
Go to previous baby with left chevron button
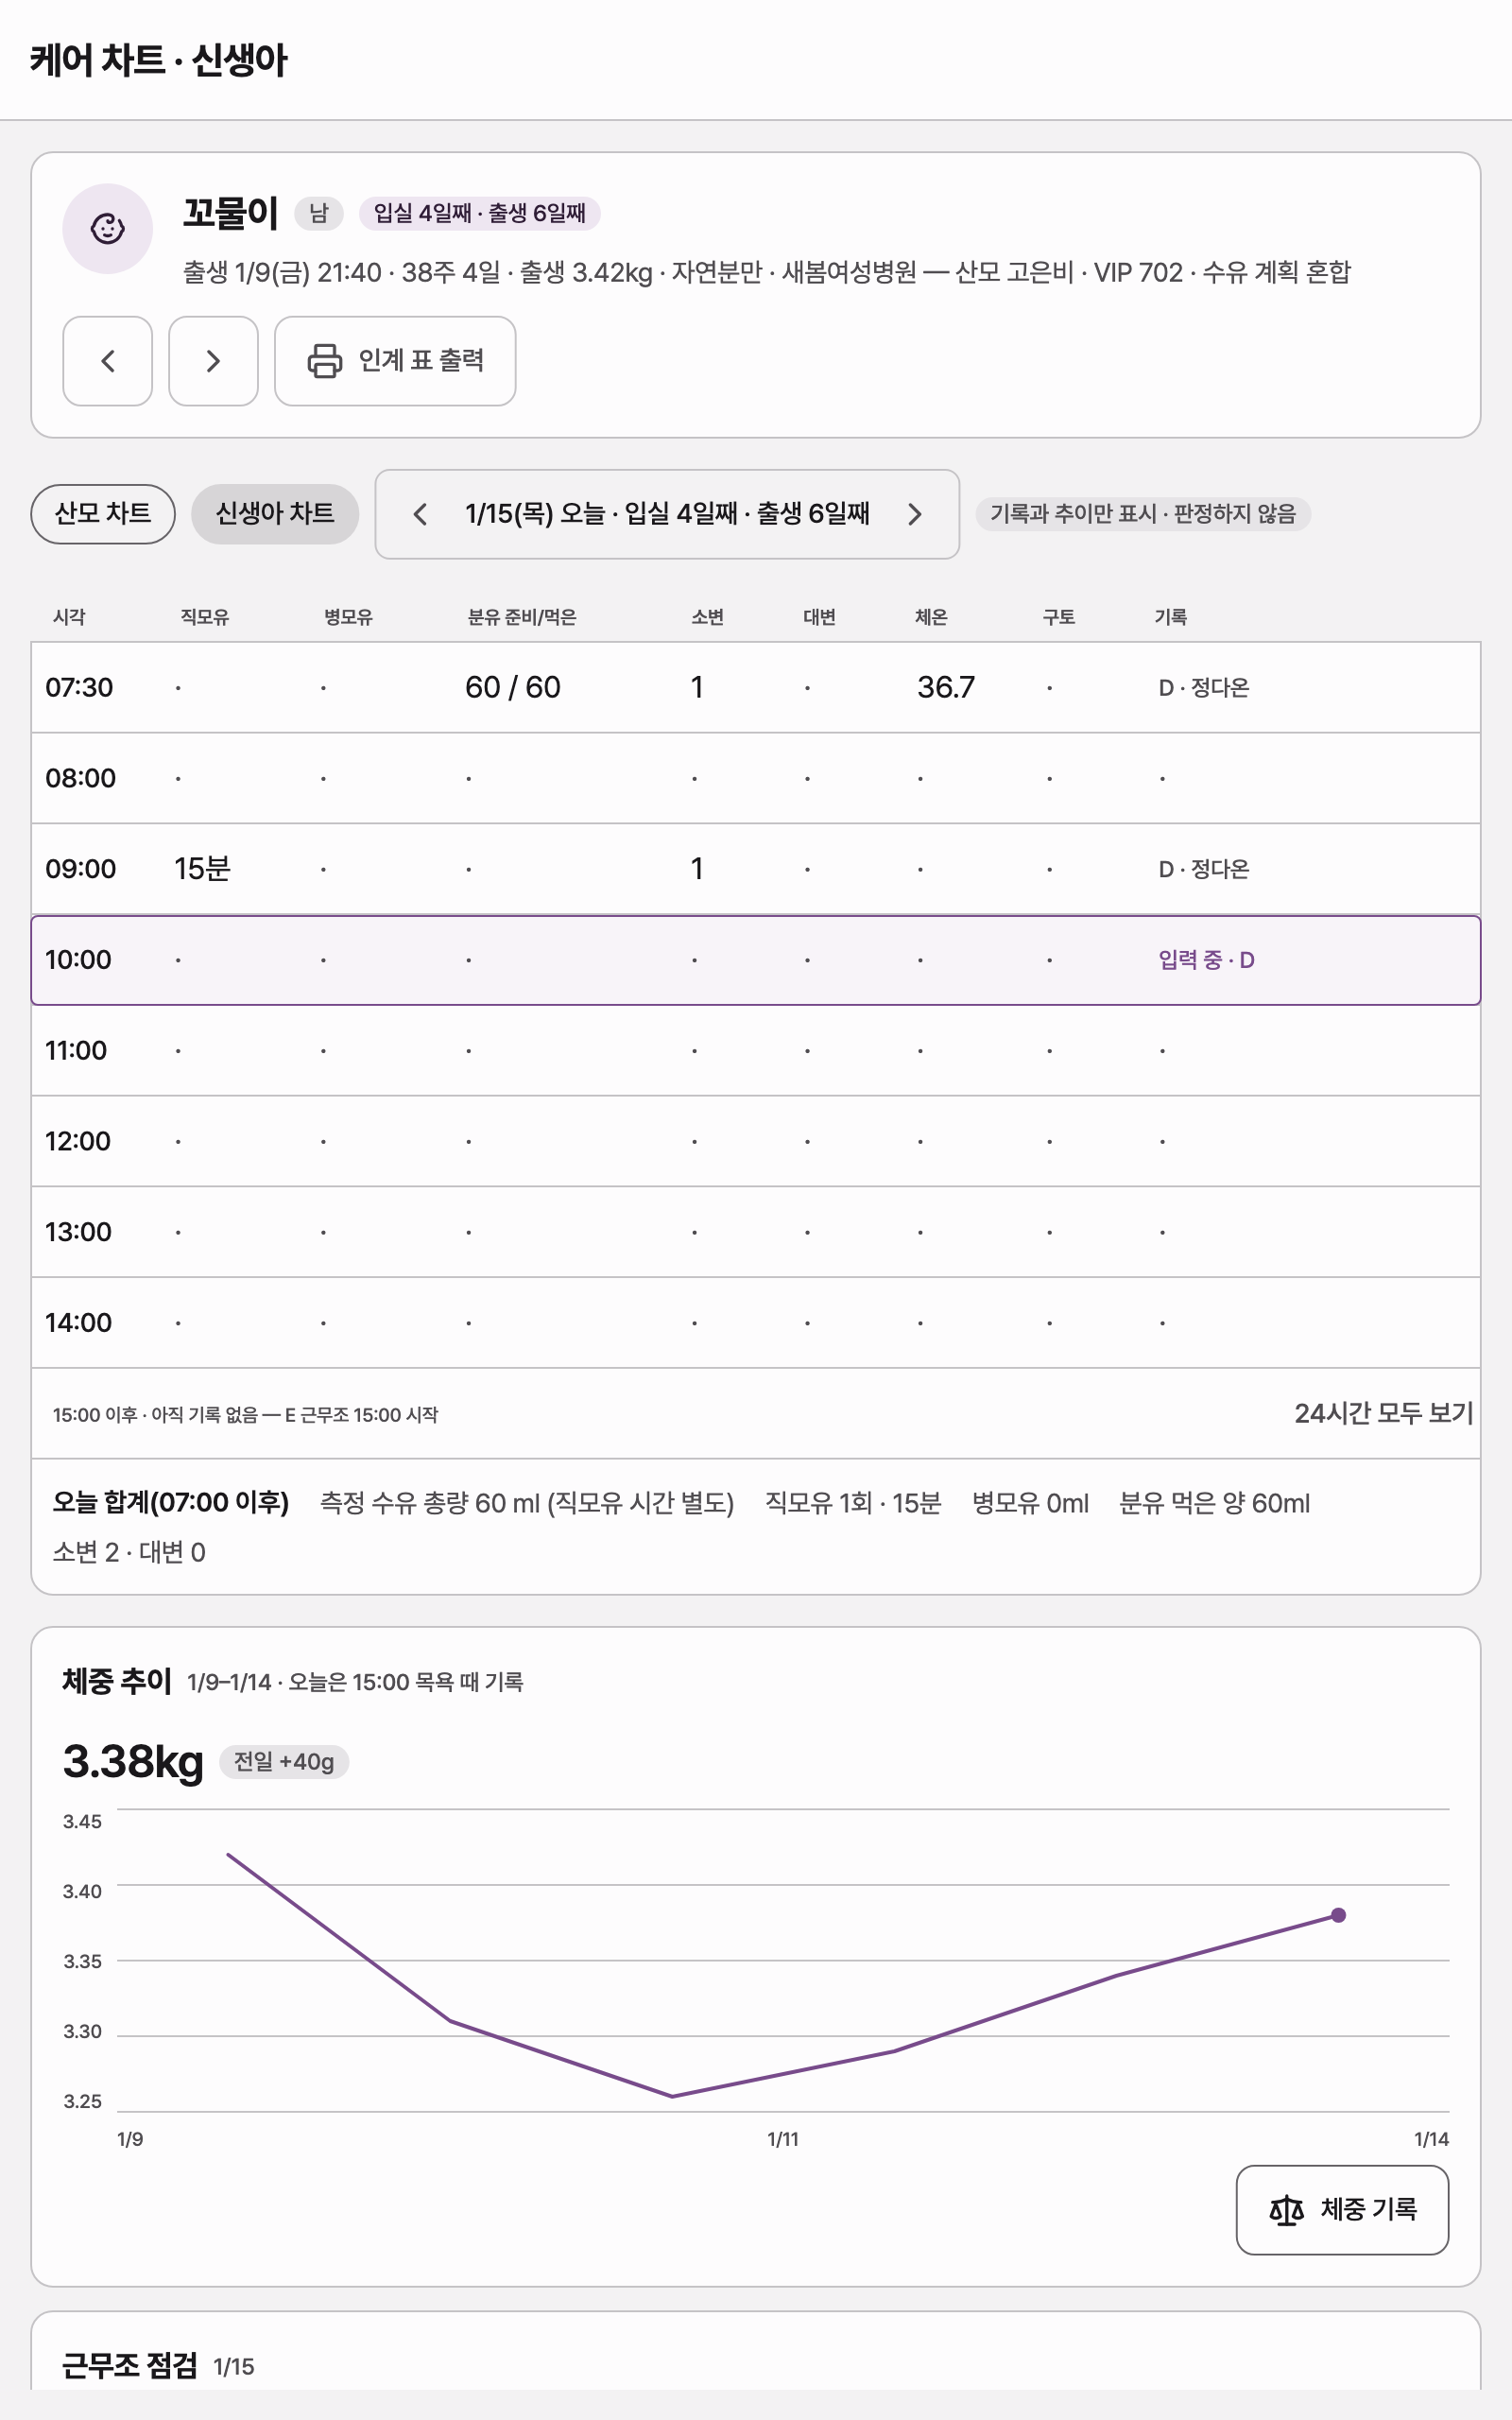pos(107,361)
